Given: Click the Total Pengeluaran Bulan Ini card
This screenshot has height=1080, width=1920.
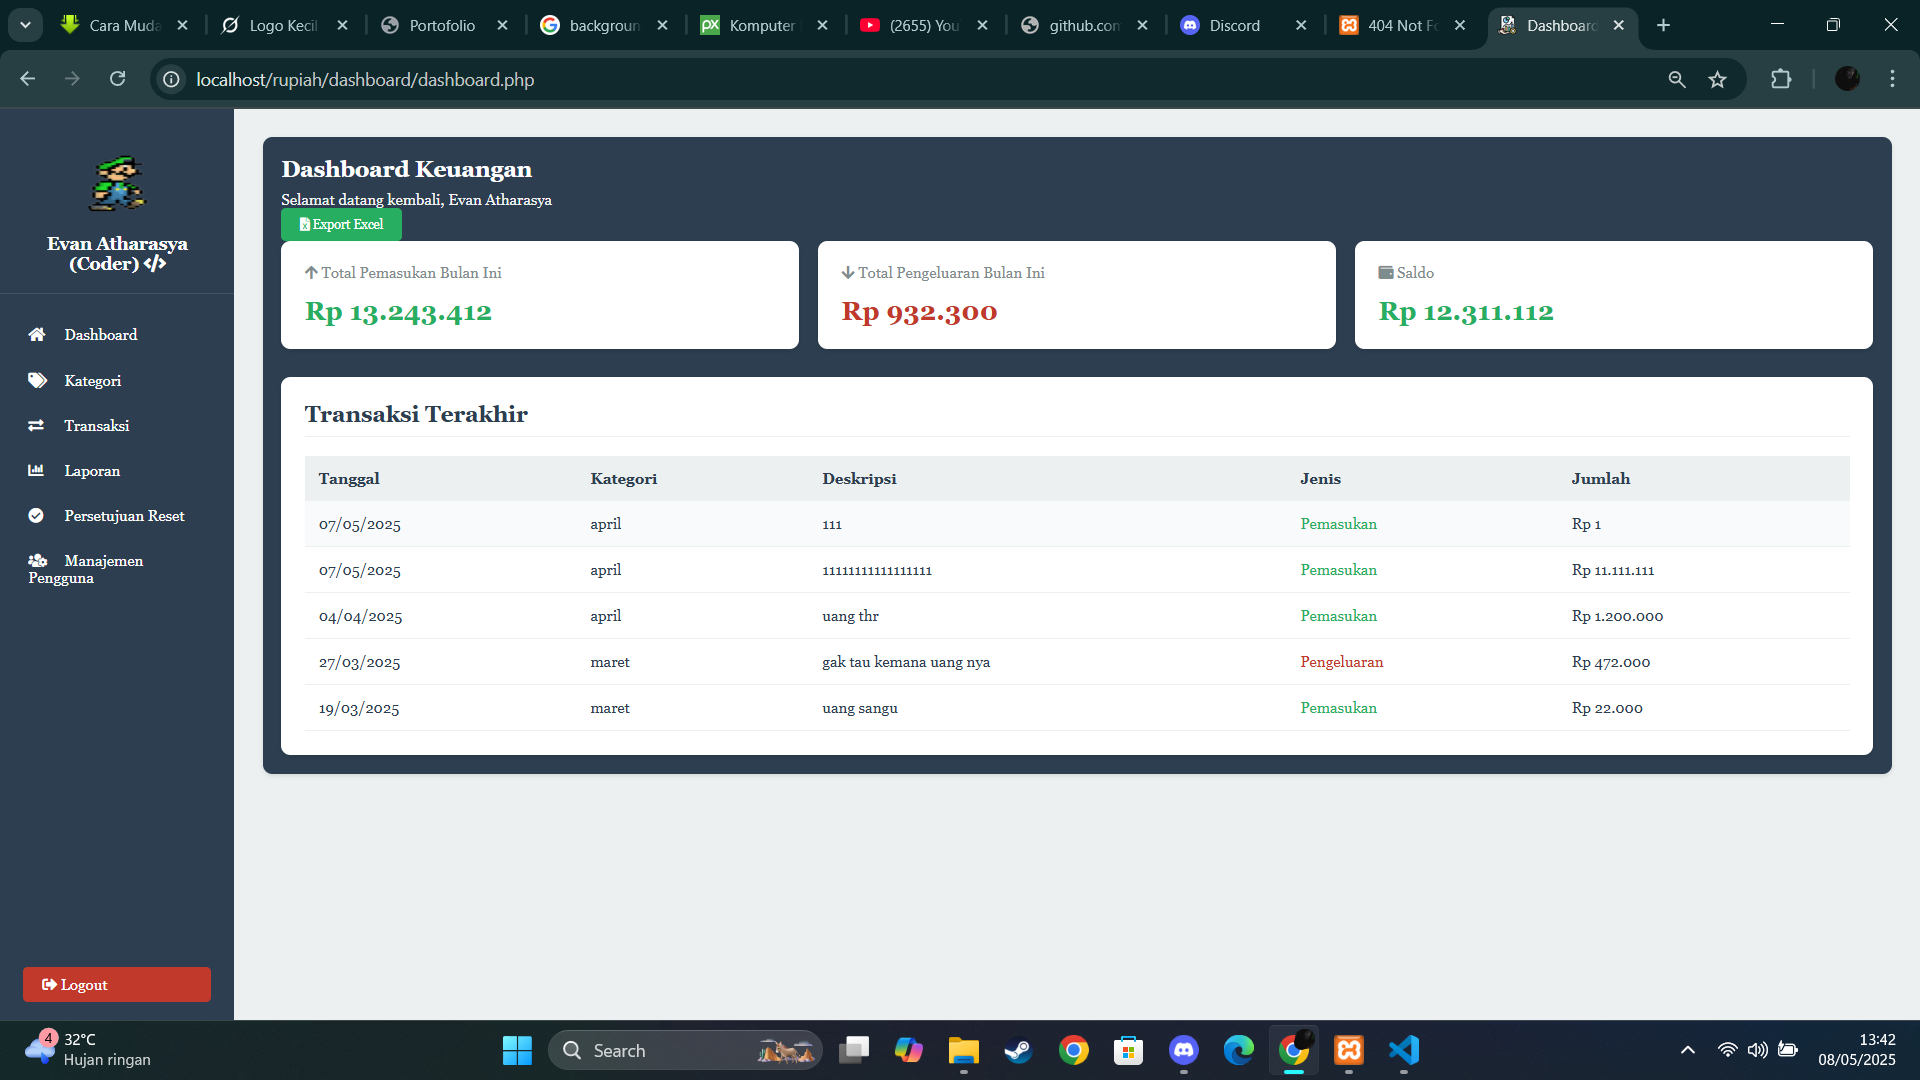Looking at the screenshot, I should [1077, 295].
